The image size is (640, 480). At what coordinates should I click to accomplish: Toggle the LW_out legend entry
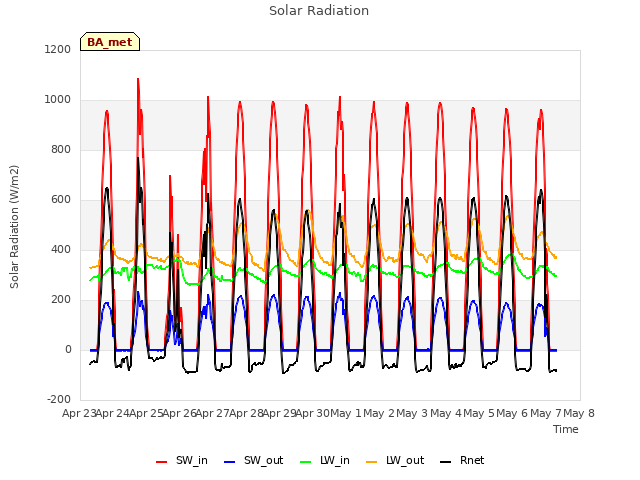click(x=395, y=460)
